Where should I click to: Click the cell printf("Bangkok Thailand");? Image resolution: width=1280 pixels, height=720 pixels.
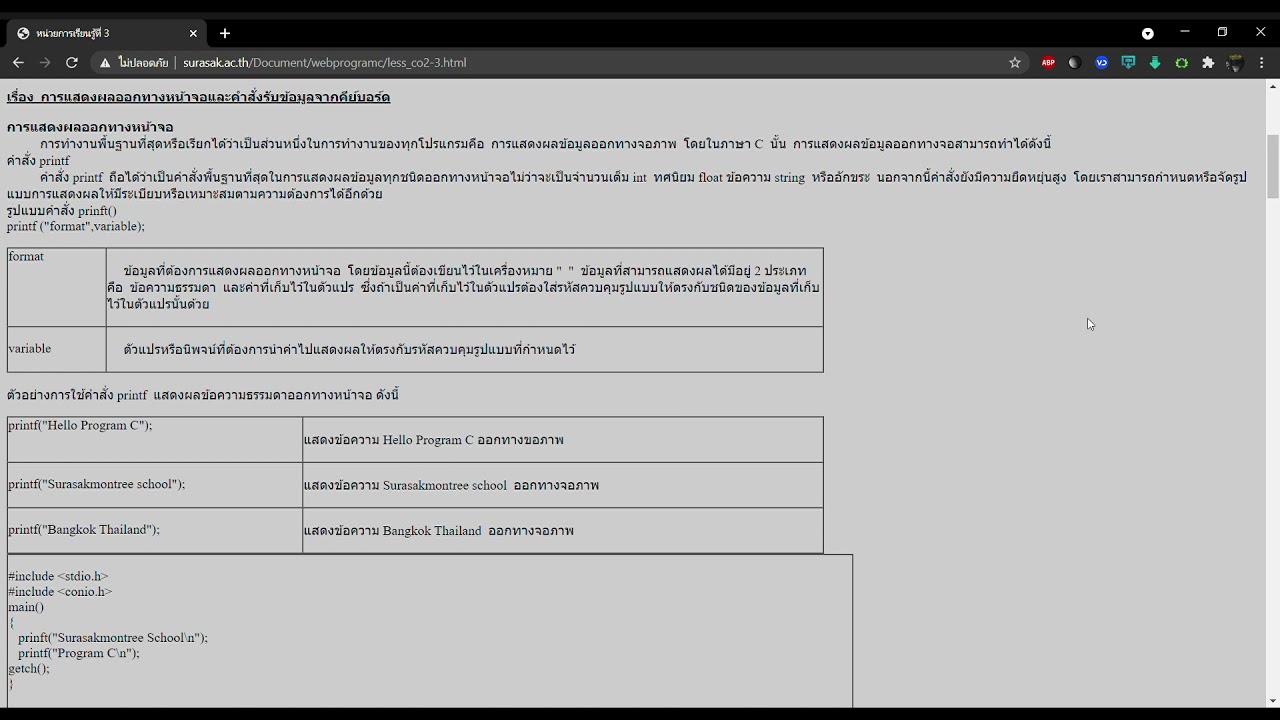pos(155,530)
